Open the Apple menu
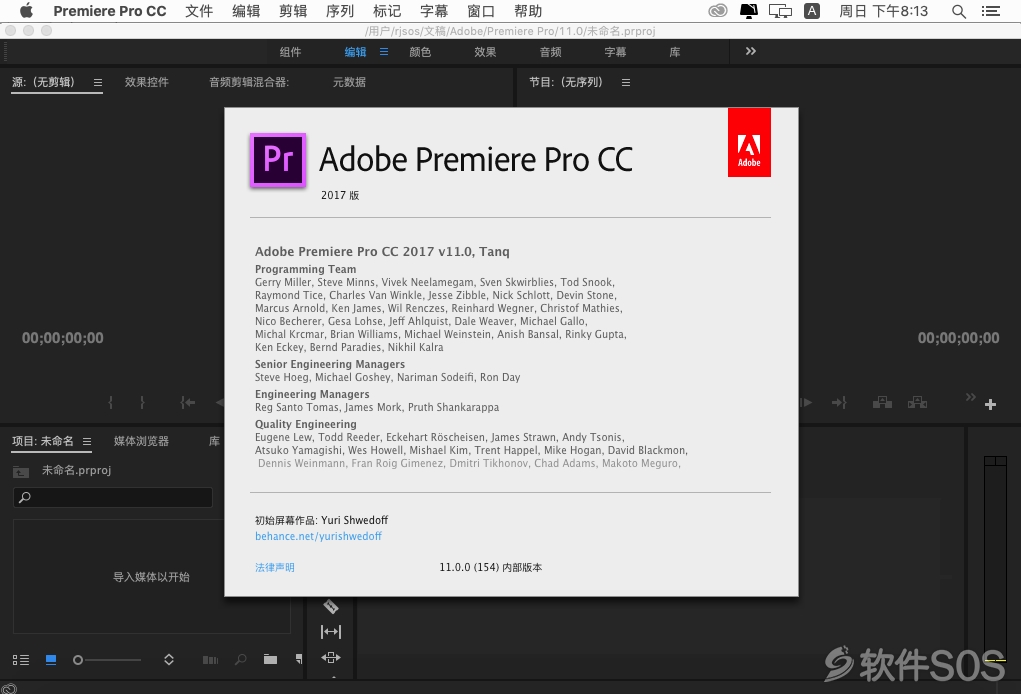Screen dimensions: 1021x694 (x=26, y=10)
